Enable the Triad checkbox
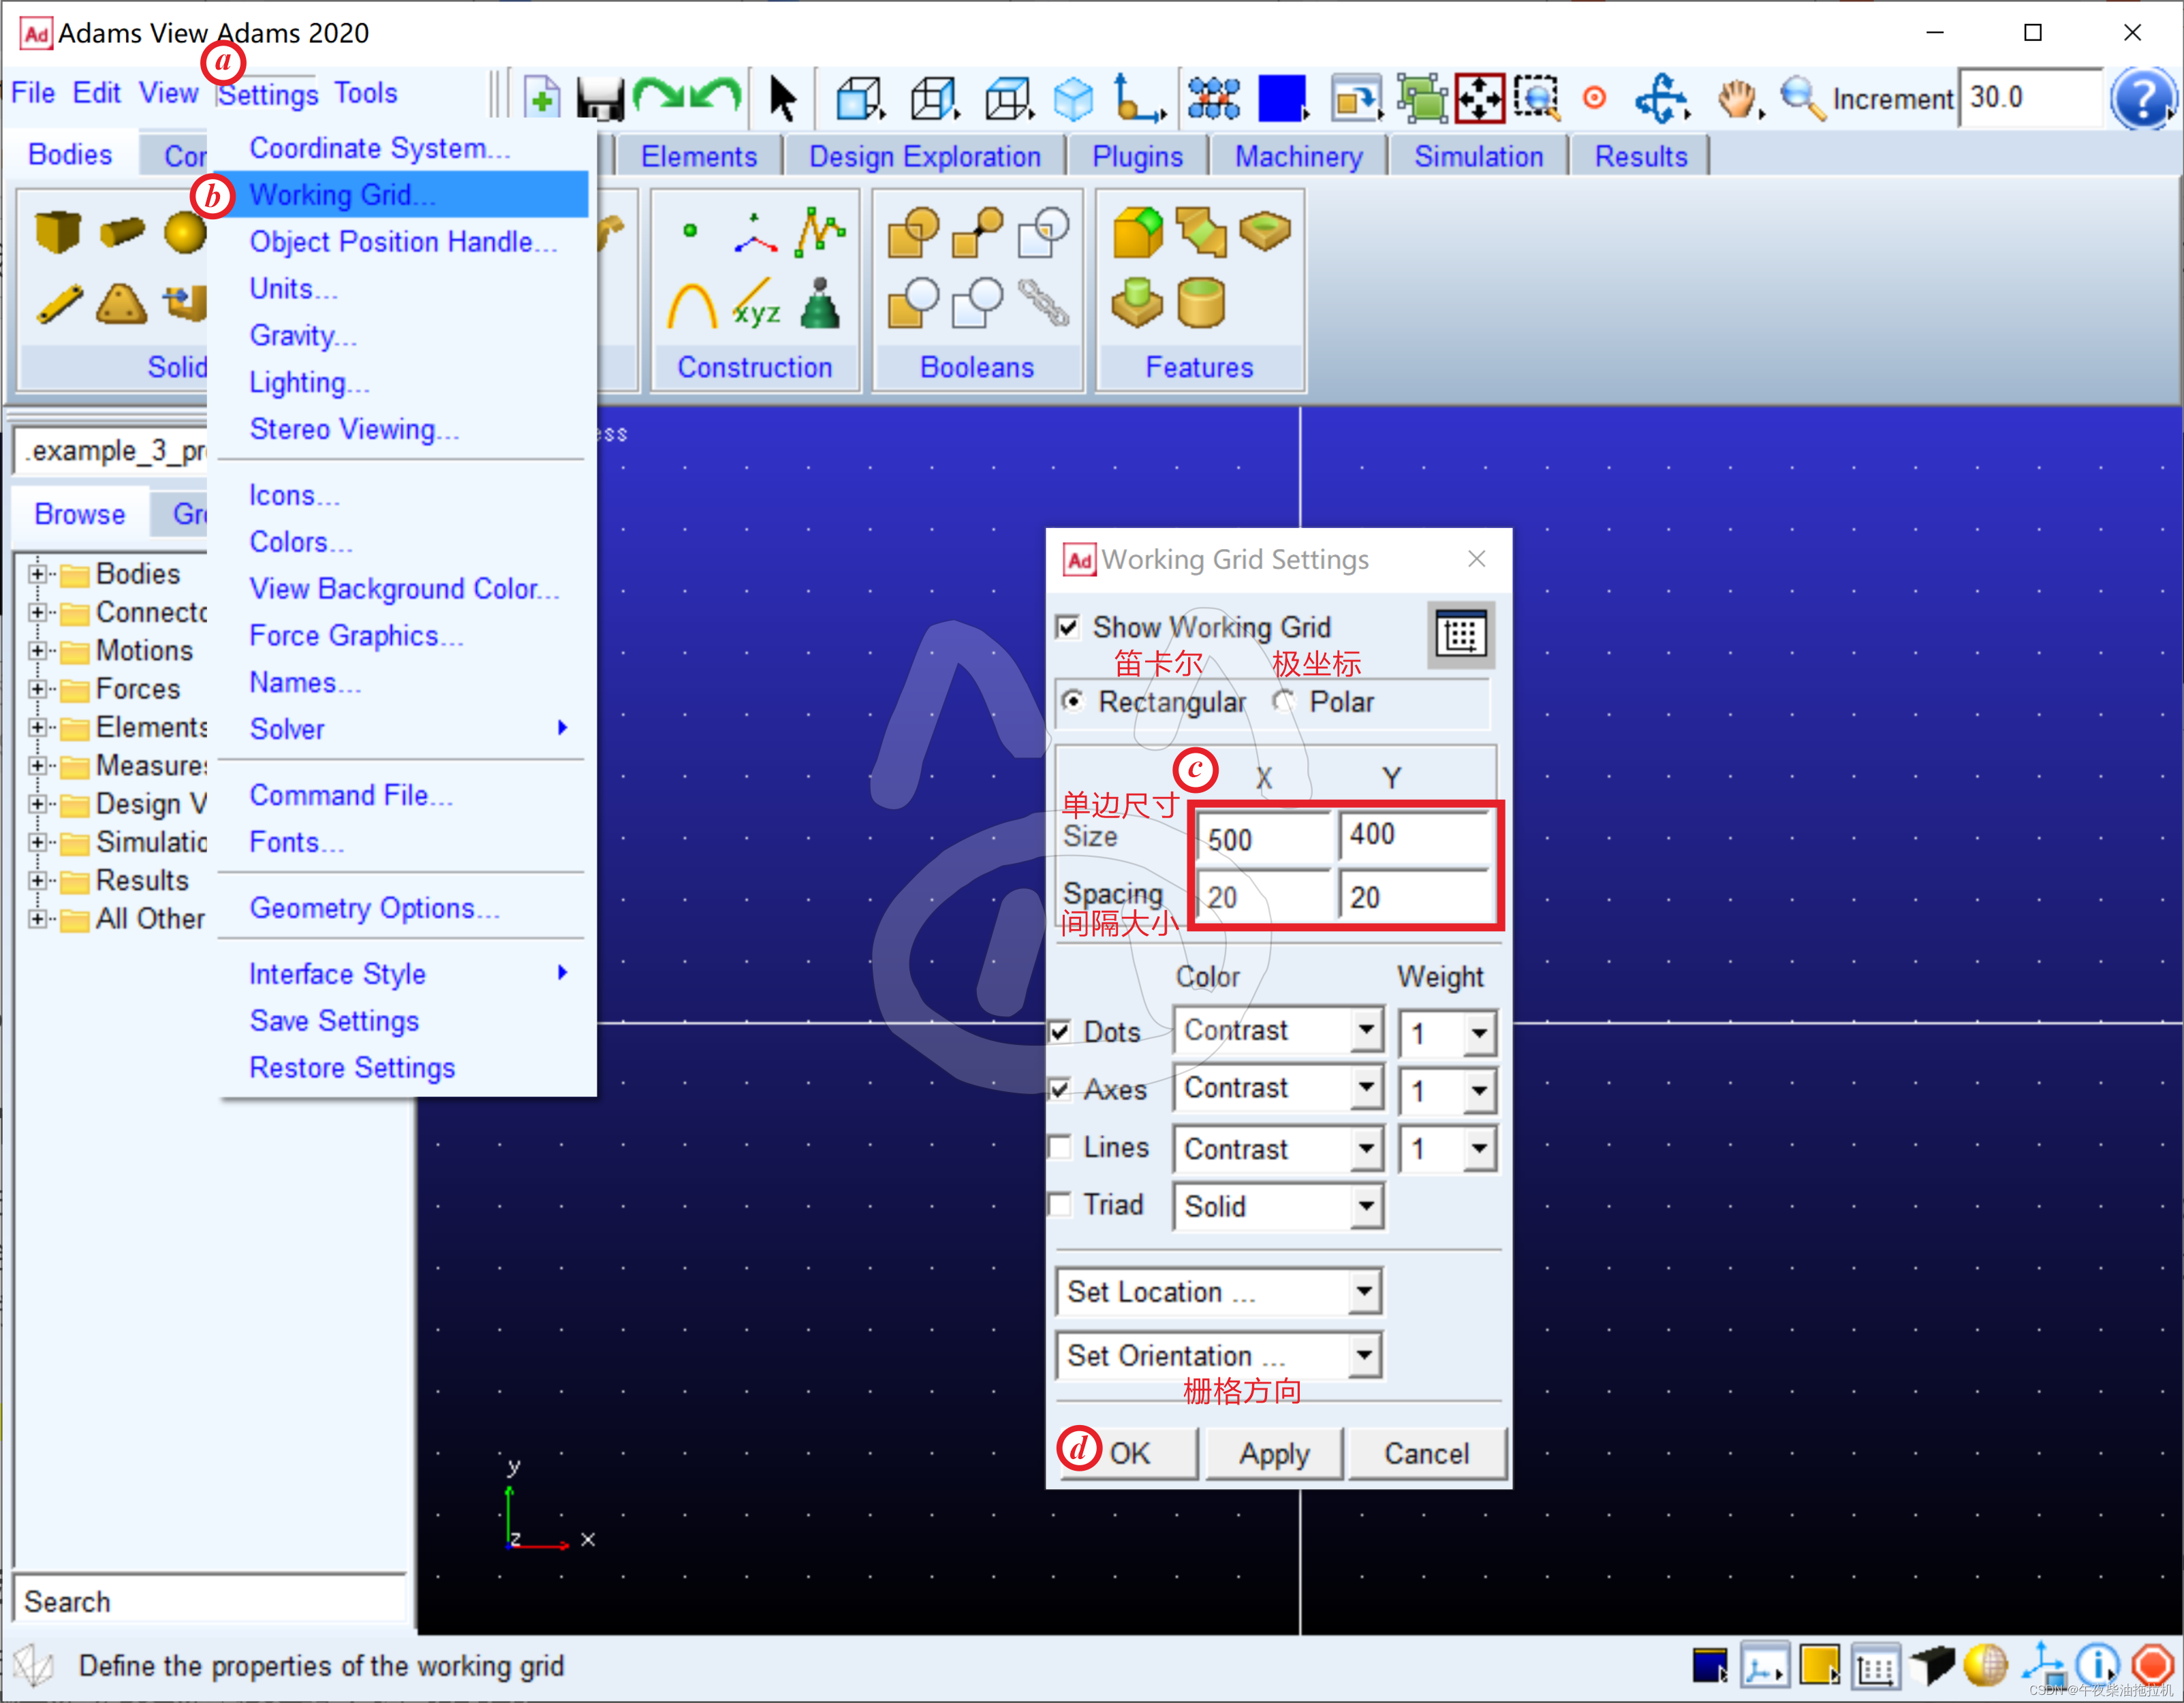2184x1703 pixels. [1060, 1204]
